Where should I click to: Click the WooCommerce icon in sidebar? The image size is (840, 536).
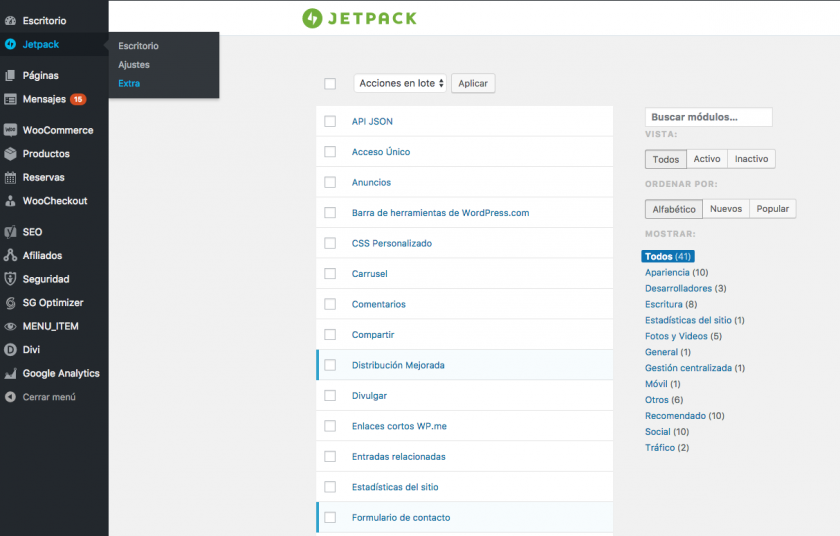[10, 130]
